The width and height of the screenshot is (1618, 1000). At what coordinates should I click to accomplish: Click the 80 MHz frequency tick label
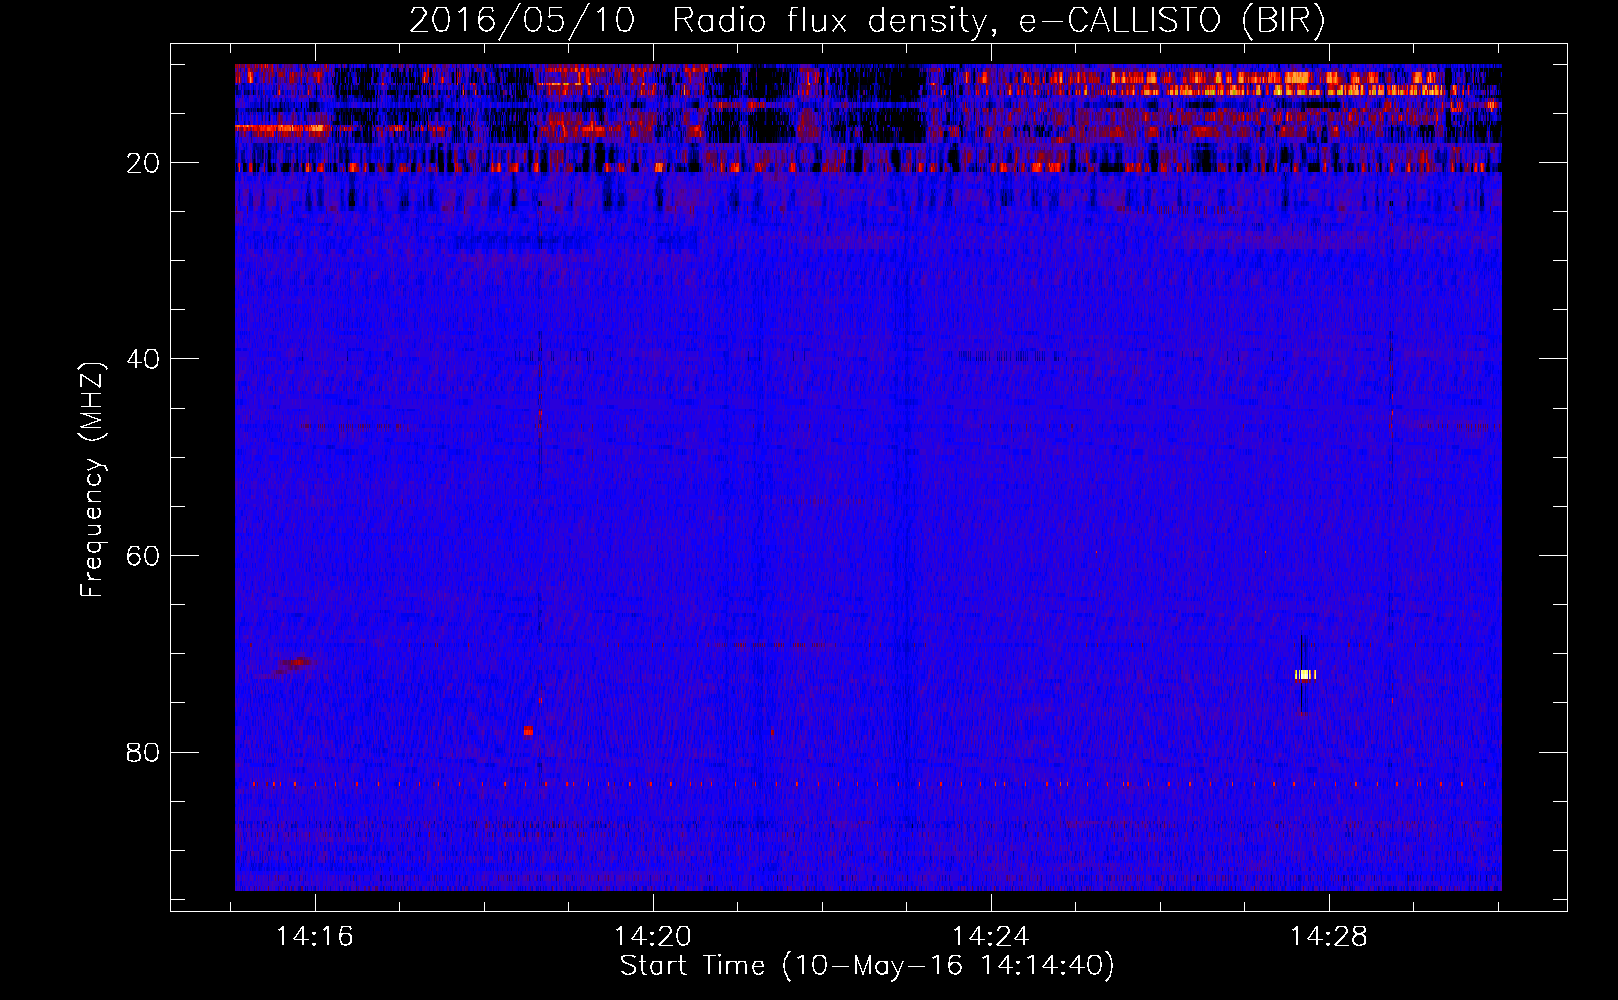coord(144,752)
